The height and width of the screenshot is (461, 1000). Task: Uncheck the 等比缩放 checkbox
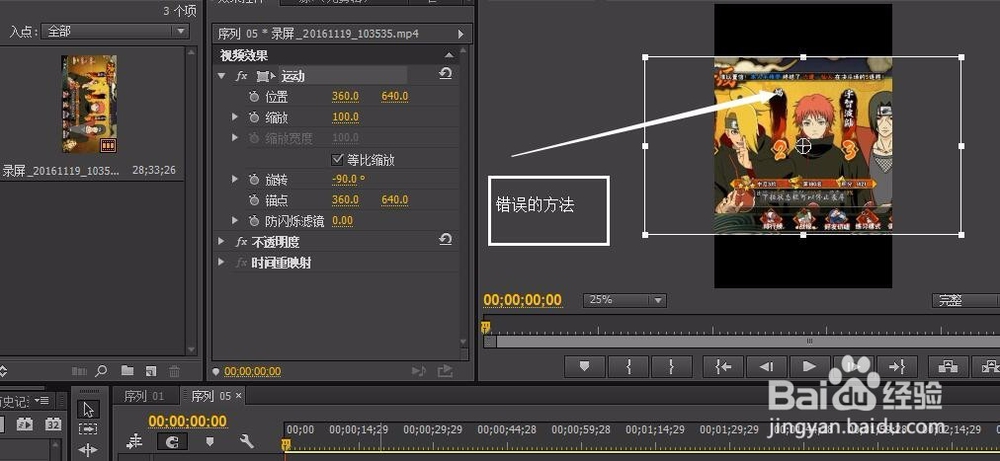point(337,159)
